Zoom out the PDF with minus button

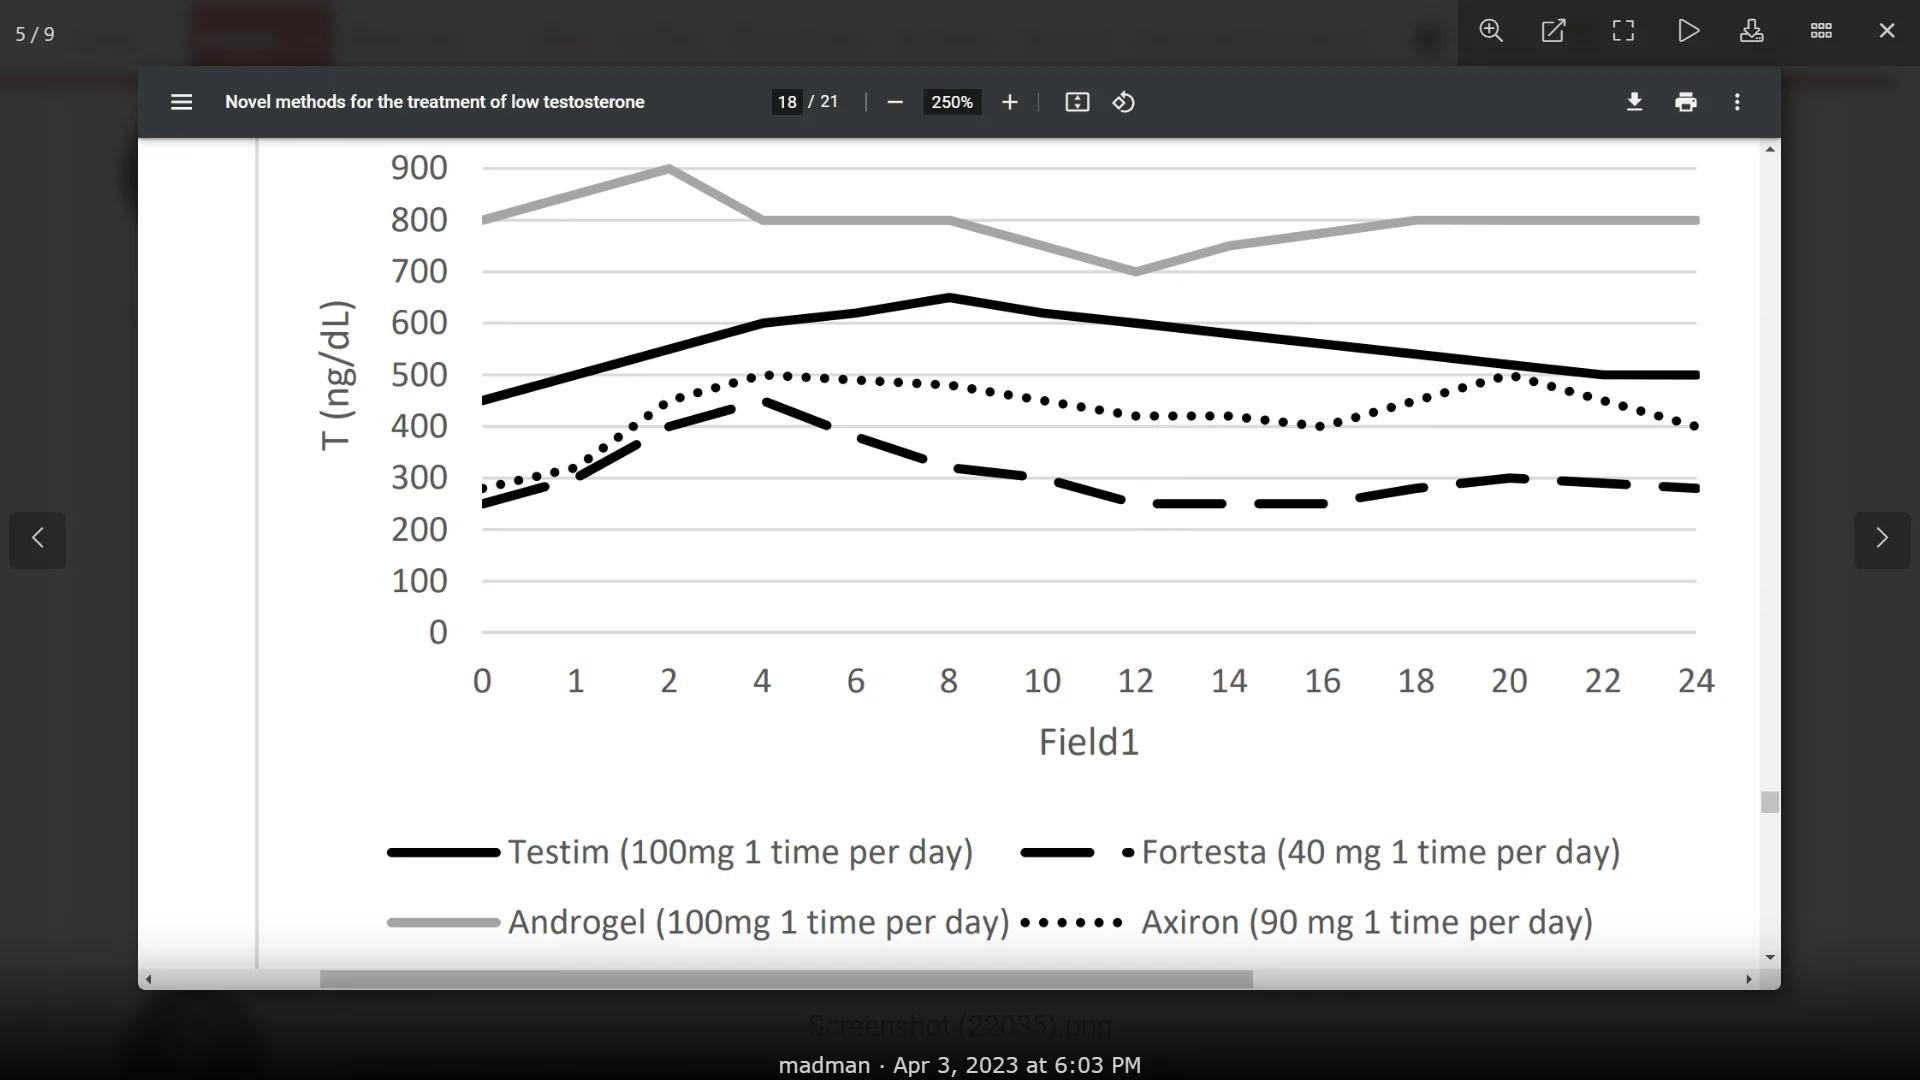pos(895,102)
